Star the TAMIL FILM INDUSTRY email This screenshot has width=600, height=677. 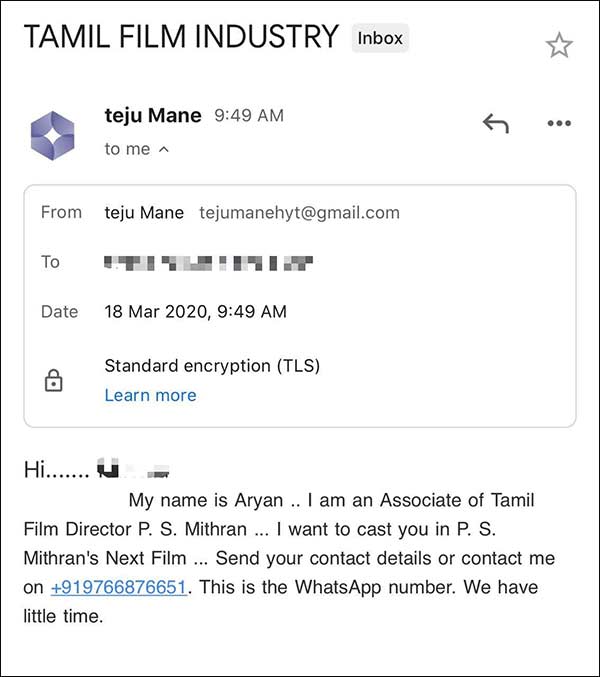pyautogui.click(x=559, y=45)
